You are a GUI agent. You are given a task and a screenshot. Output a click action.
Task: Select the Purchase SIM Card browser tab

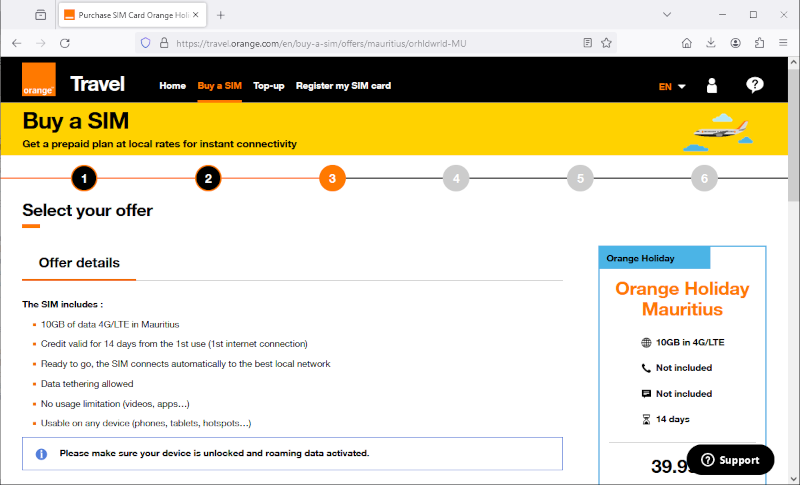[133, 15]
